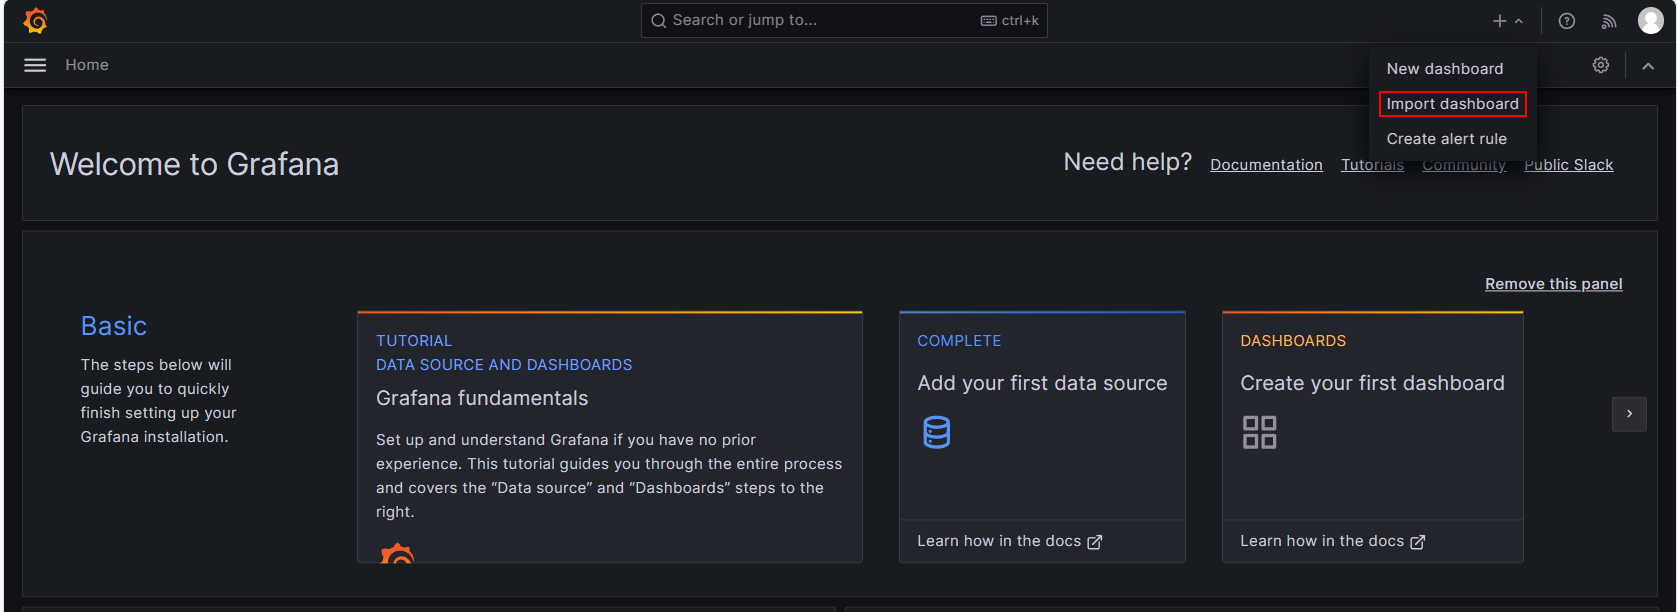The height and width of the screenshot is (612, 1677).
Task: Open the news feed RSS icon
Action: pos(1609,21)
